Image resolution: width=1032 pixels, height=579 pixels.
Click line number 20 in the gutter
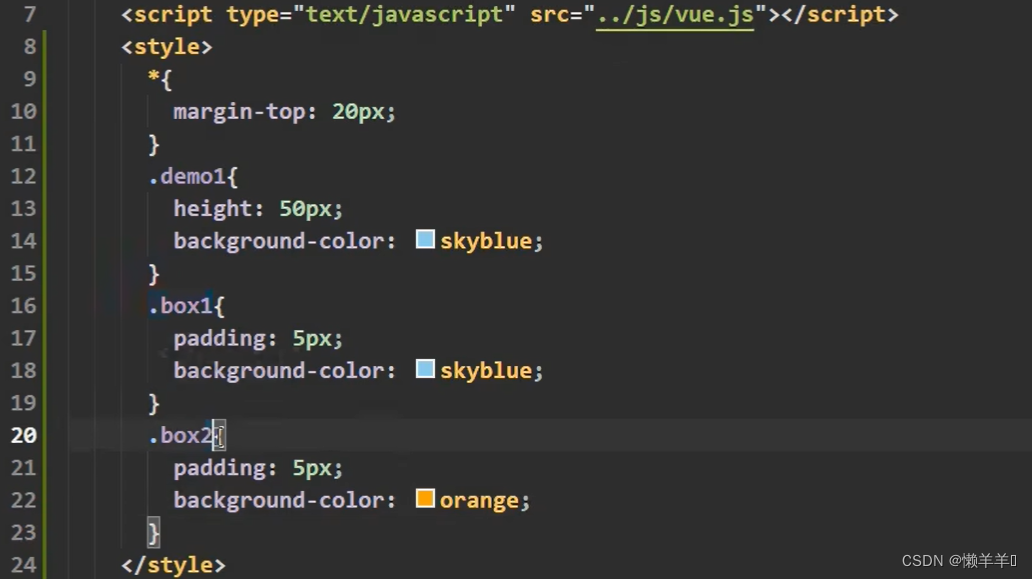24,436
